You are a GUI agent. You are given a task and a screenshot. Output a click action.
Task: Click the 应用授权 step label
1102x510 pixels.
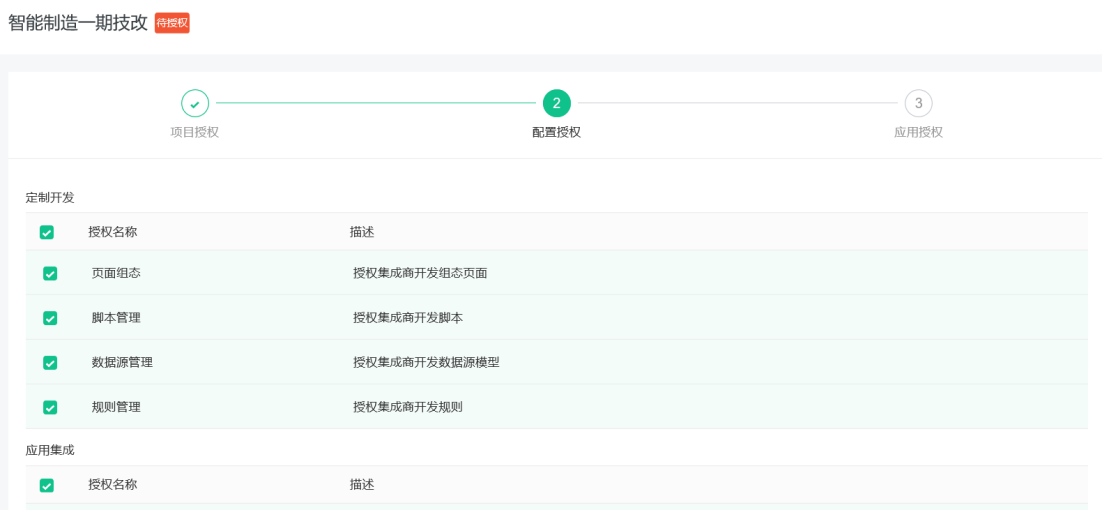tap(919, 133)
